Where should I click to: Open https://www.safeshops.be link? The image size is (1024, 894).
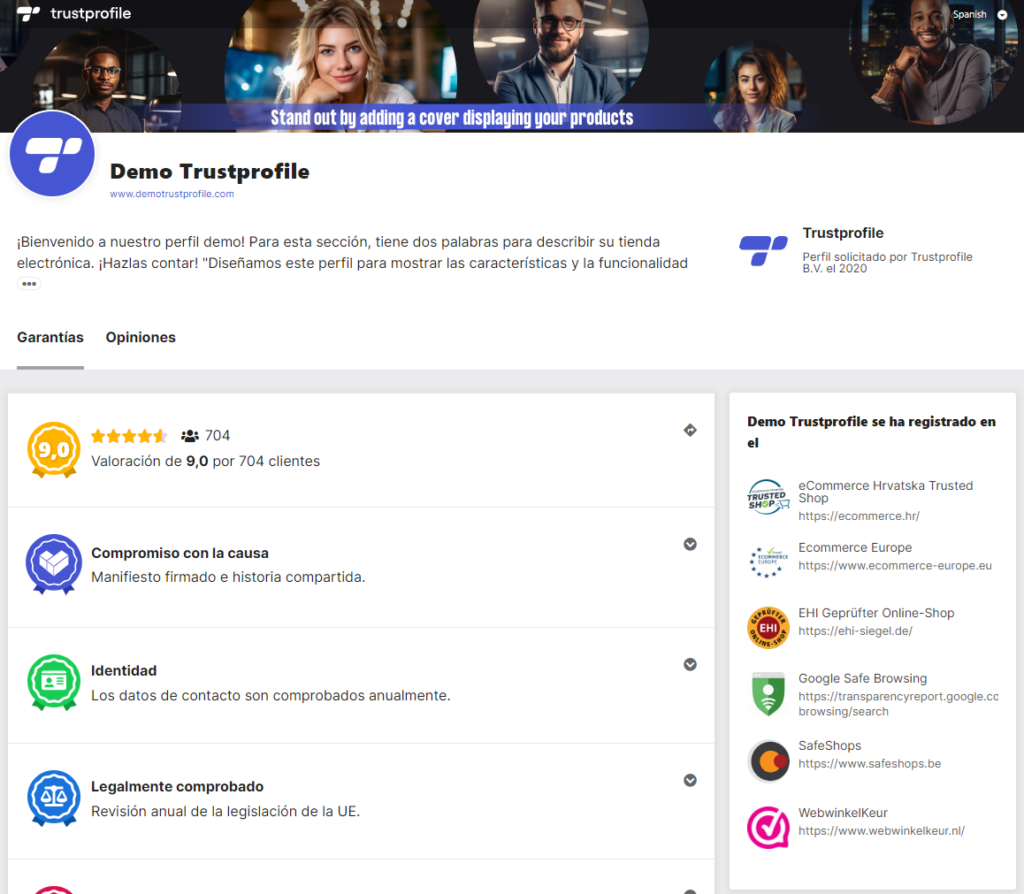pos(869,763)
